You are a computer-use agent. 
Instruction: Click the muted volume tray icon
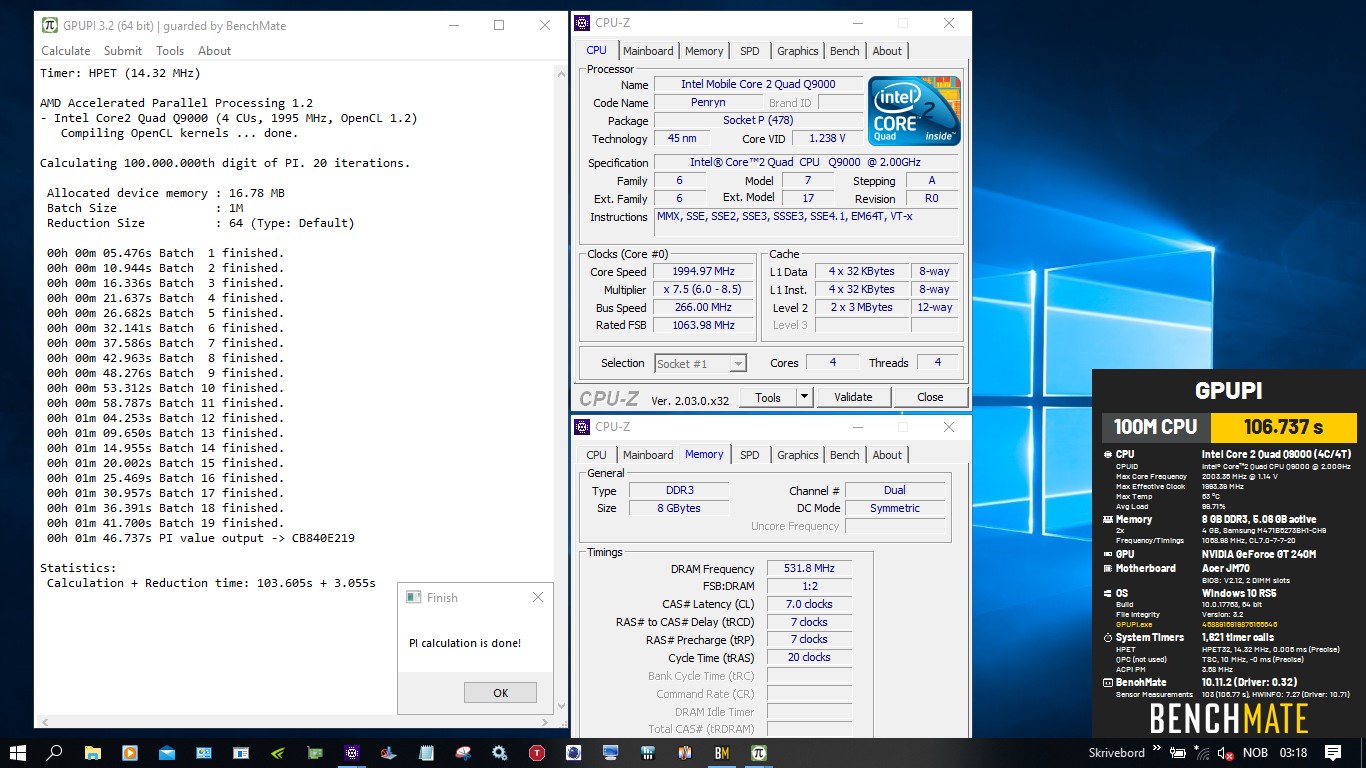tap(1224, 753)
